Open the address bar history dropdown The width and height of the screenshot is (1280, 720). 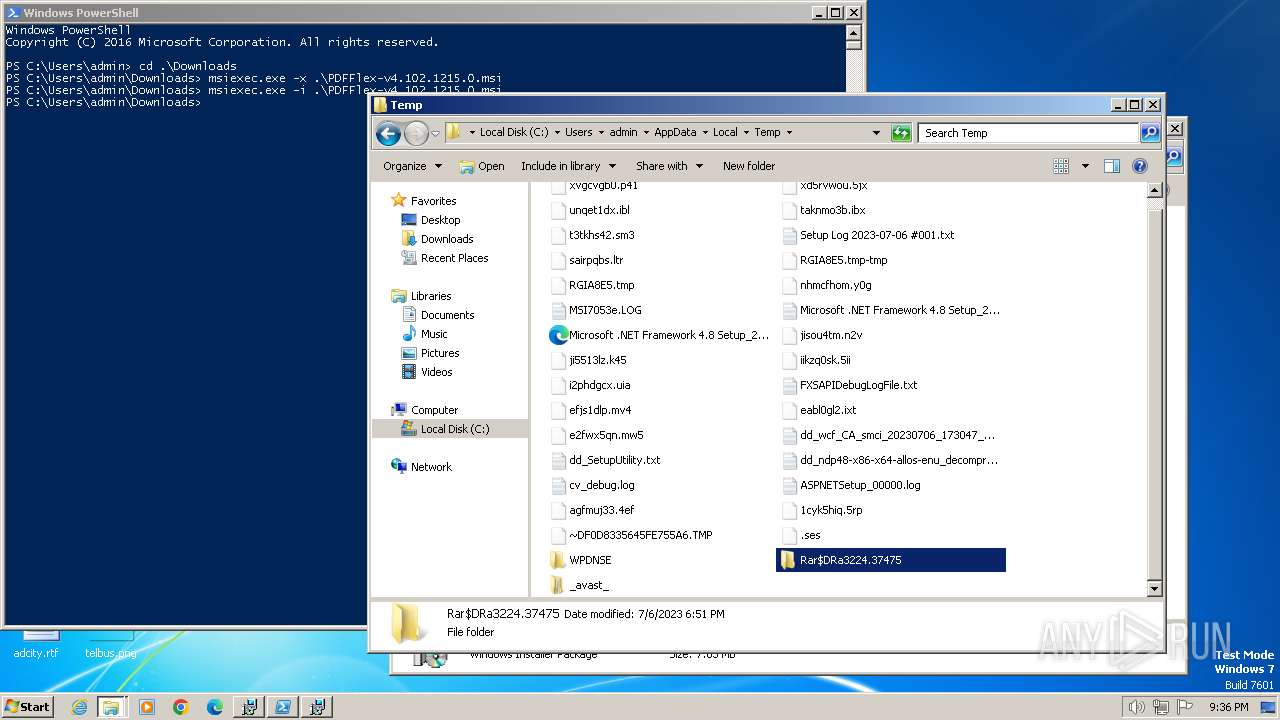point(876,132)
